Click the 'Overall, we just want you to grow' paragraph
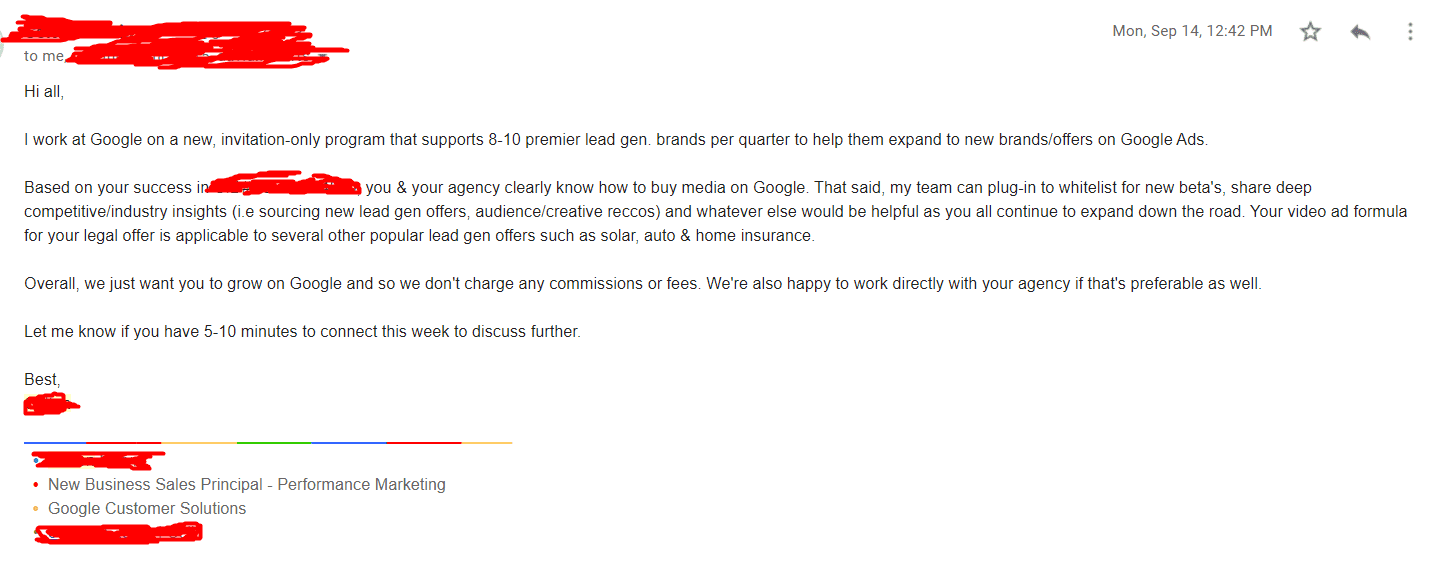 point(643,284)
